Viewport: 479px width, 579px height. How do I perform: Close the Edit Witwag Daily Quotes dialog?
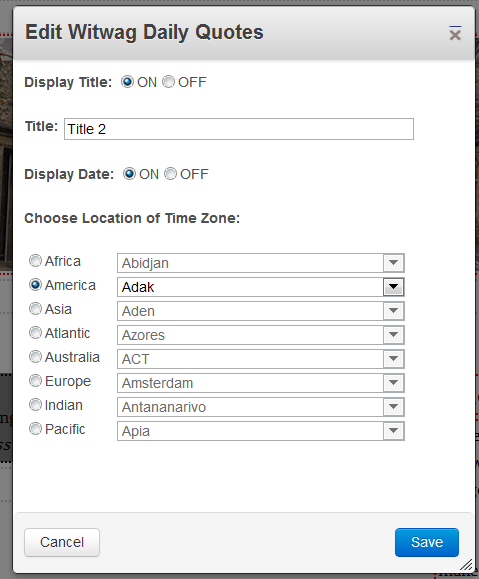(455, 34)
